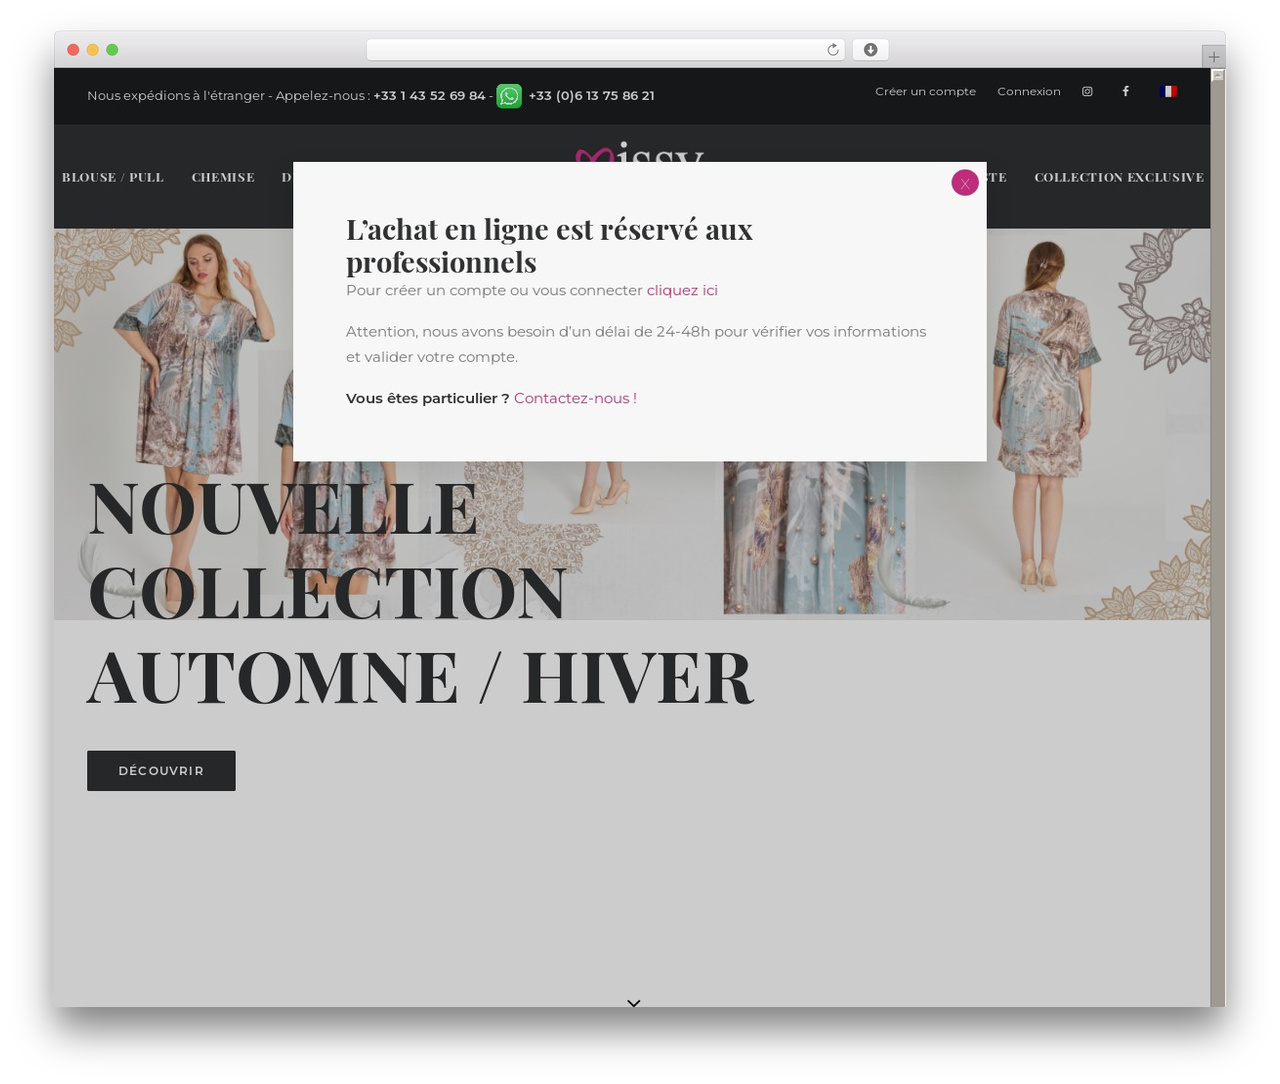Click the red macOS window close button
This screenshot has width=1280, height=1084.
click(73, 50)
